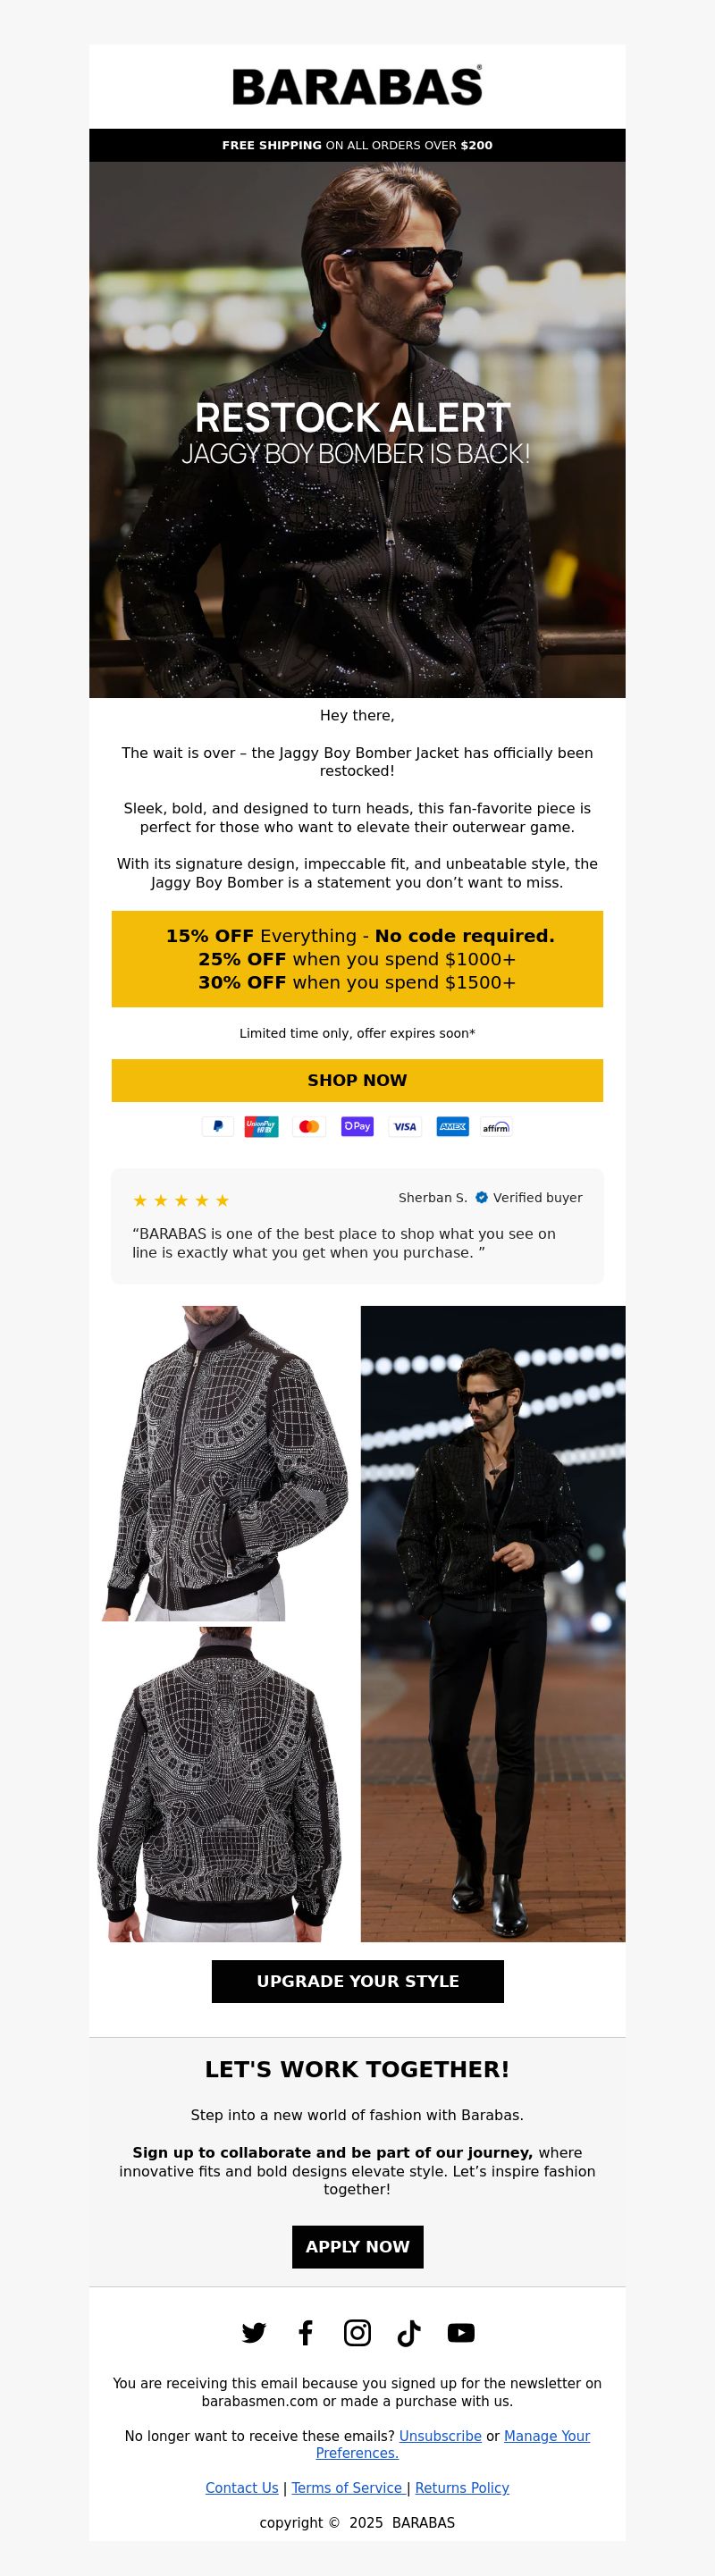Click the Mastercard payment icon
715x2576 pixels.
tap(309, 1126)
